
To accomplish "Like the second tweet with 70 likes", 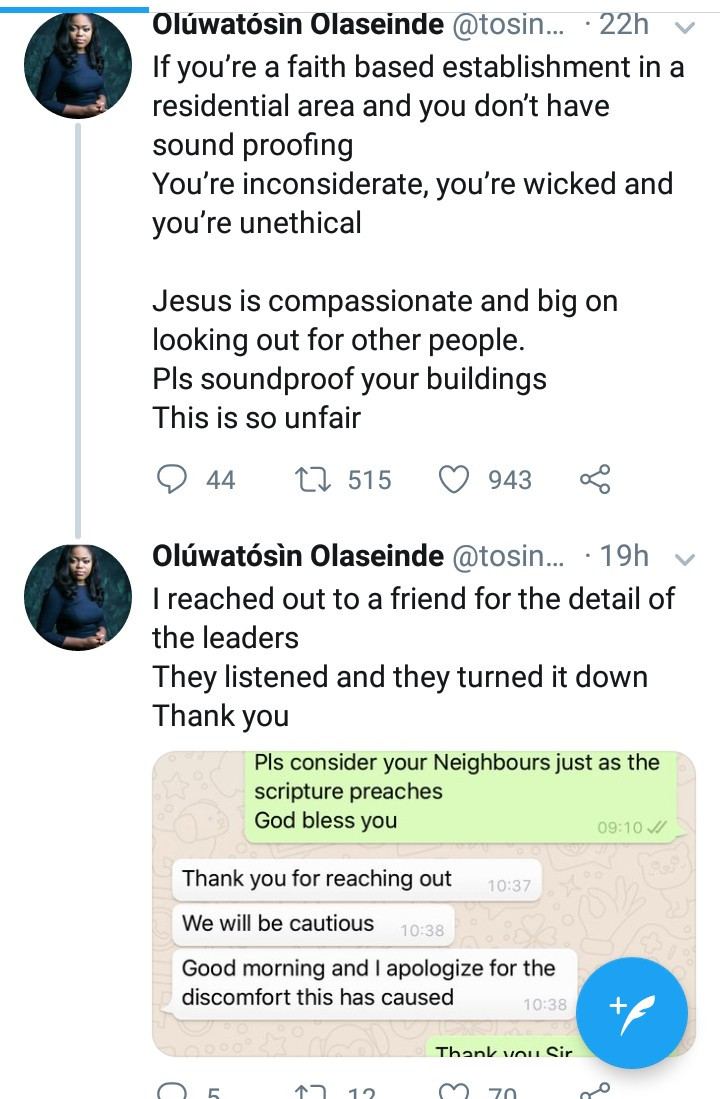I will tap(454, 1091).
